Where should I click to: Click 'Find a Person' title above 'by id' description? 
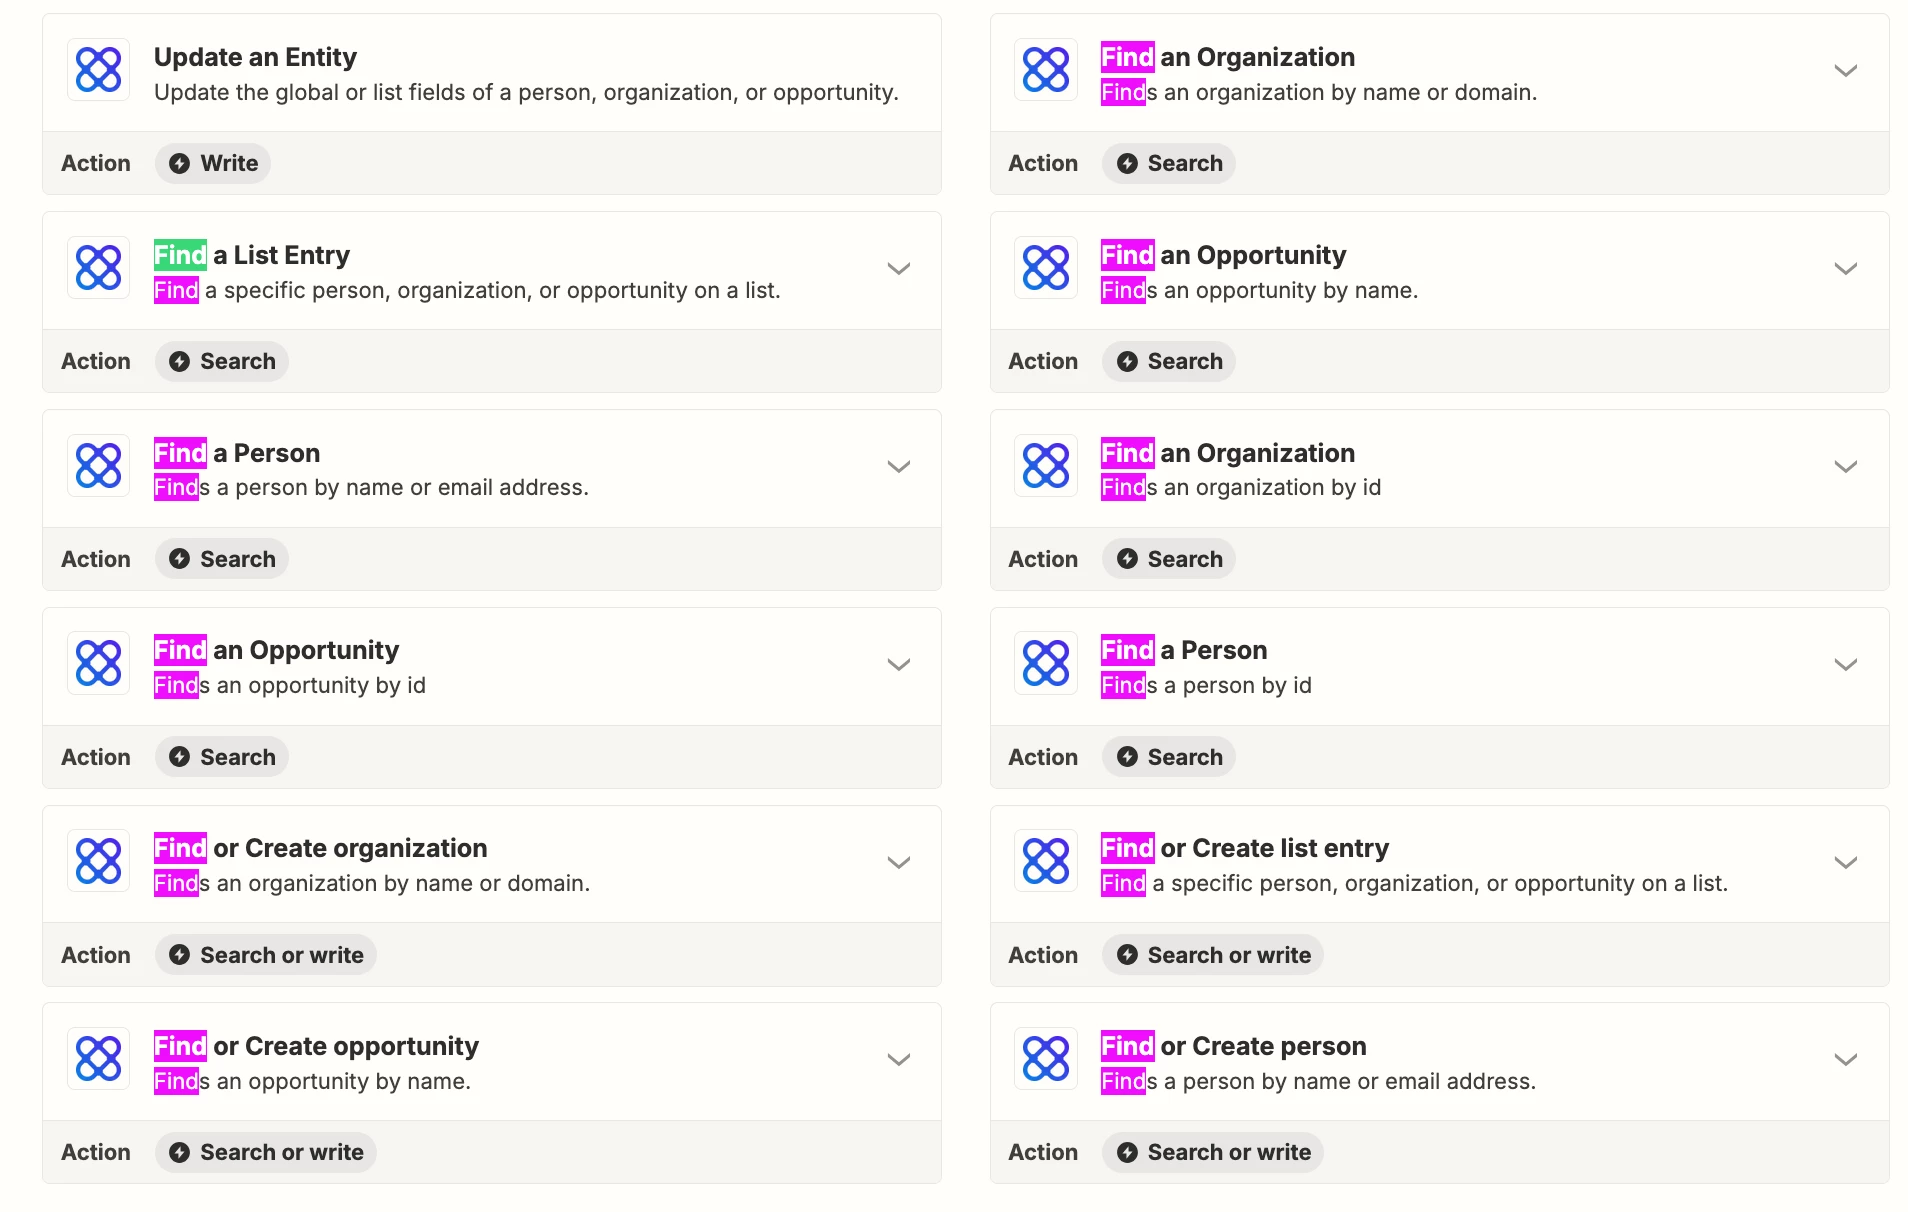click(1184, 650)
